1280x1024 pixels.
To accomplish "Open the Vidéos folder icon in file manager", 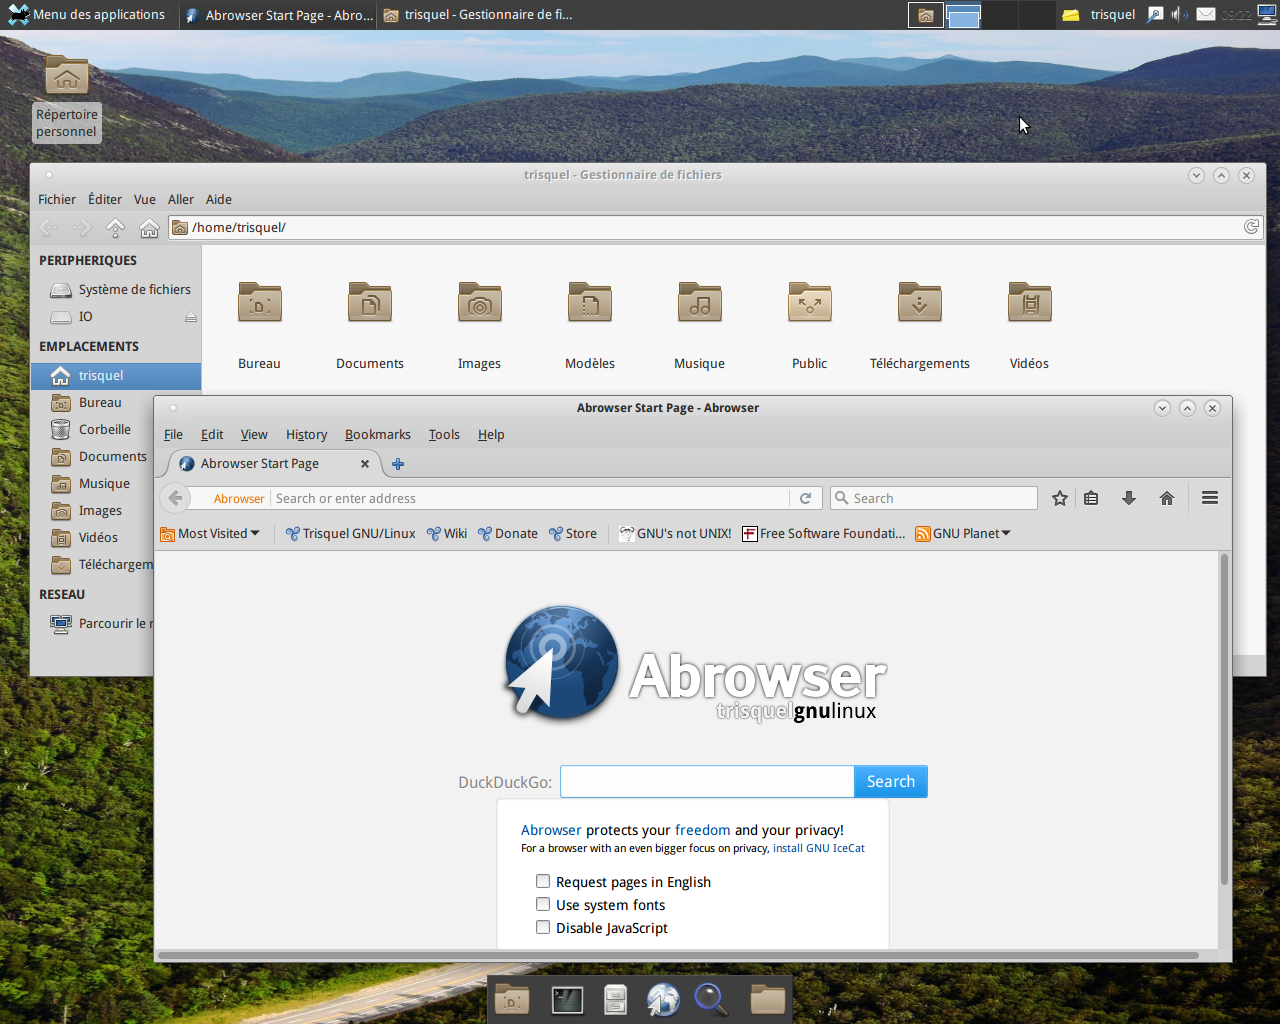I will coord(1030,303).
